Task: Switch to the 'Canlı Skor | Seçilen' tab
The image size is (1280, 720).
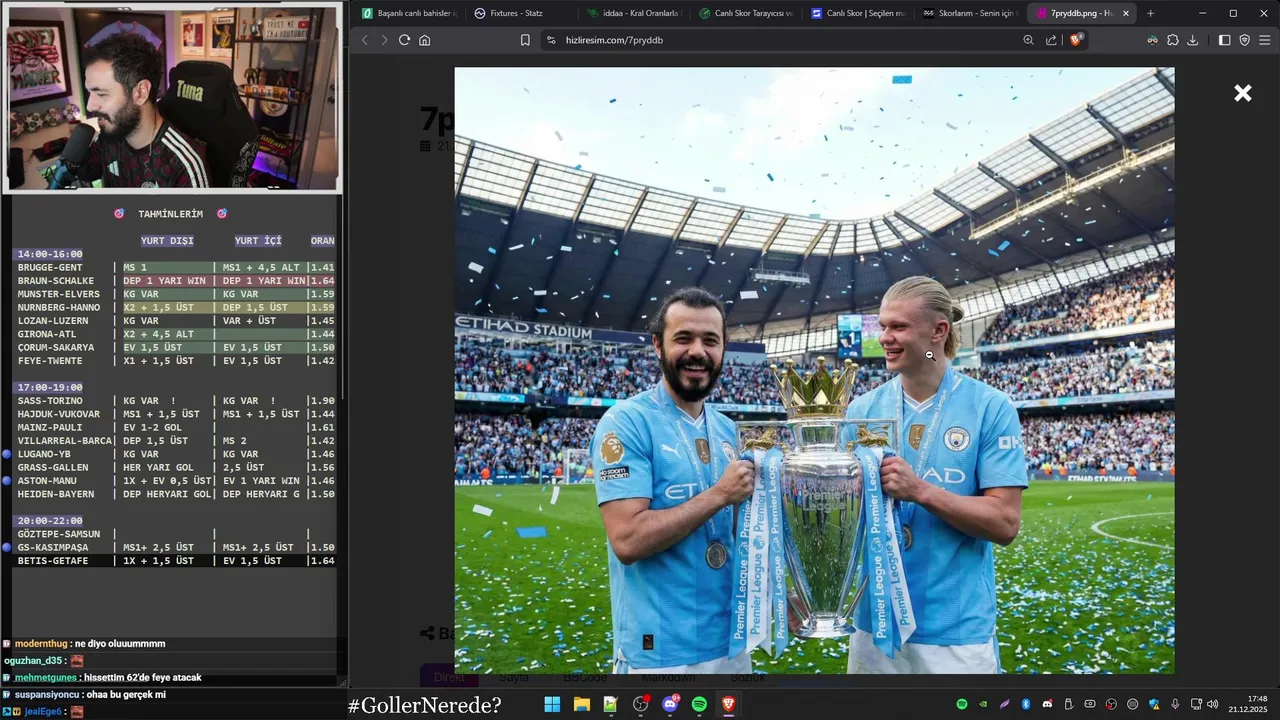Action: [x=858, y=13]
